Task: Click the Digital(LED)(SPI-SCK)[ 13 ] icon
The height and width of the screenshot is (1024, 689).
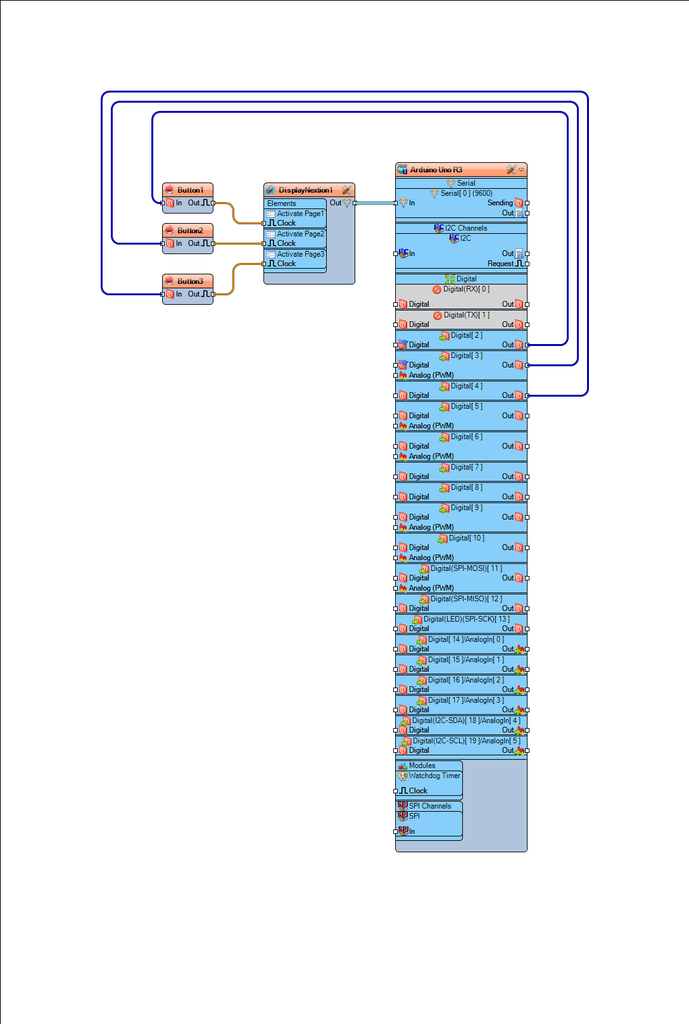Action: pos(417,620)
